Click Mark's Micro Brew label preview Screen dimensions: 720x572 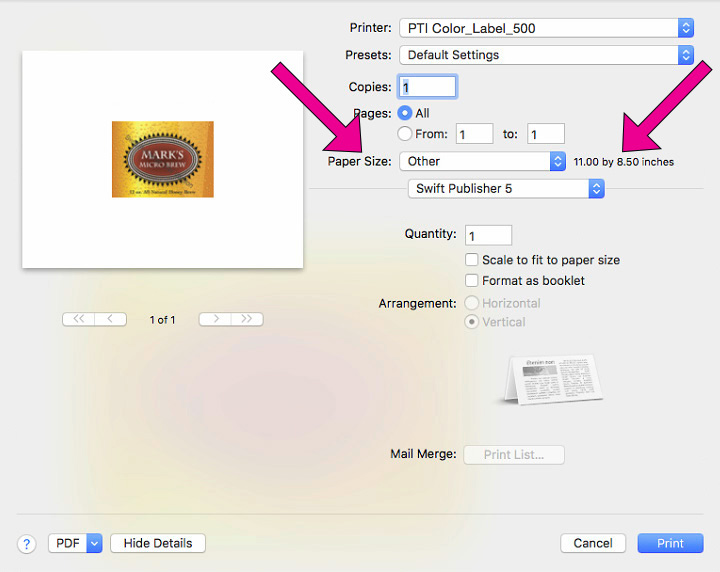pos(163,159)
